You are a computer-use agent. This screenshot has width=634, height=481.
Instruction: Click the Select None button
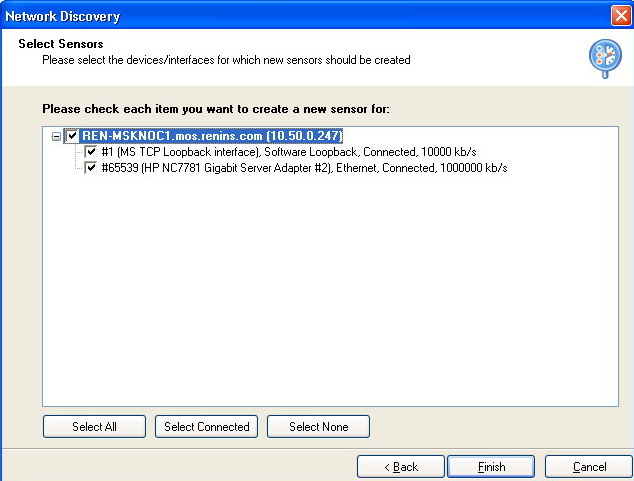(x=318, y=426)
